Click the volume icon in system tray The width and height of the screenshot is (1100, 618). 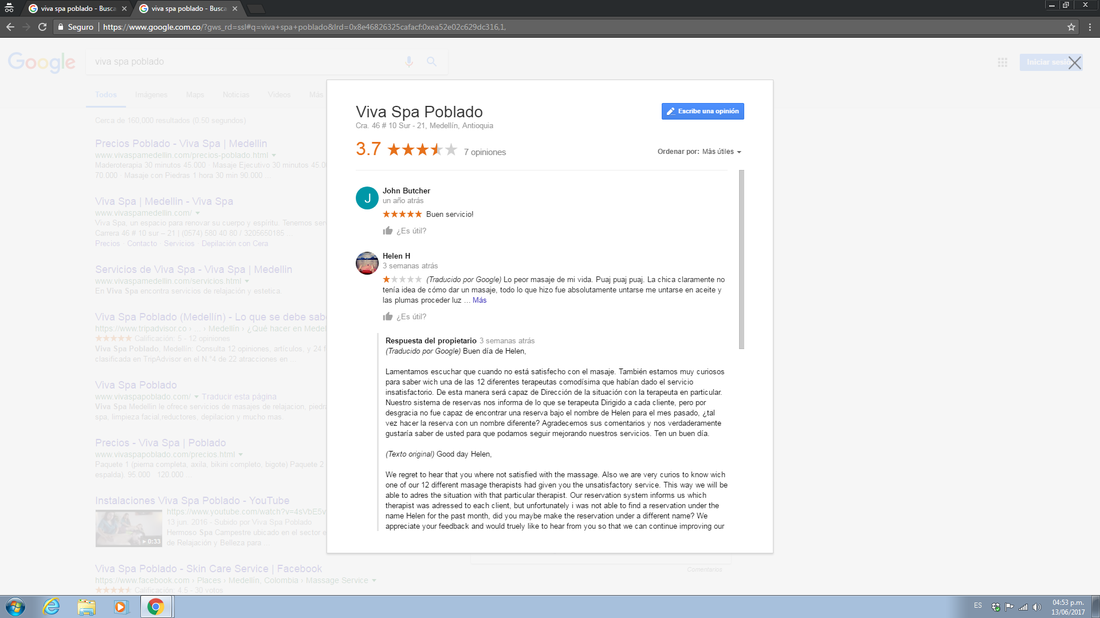(1037, 607)
